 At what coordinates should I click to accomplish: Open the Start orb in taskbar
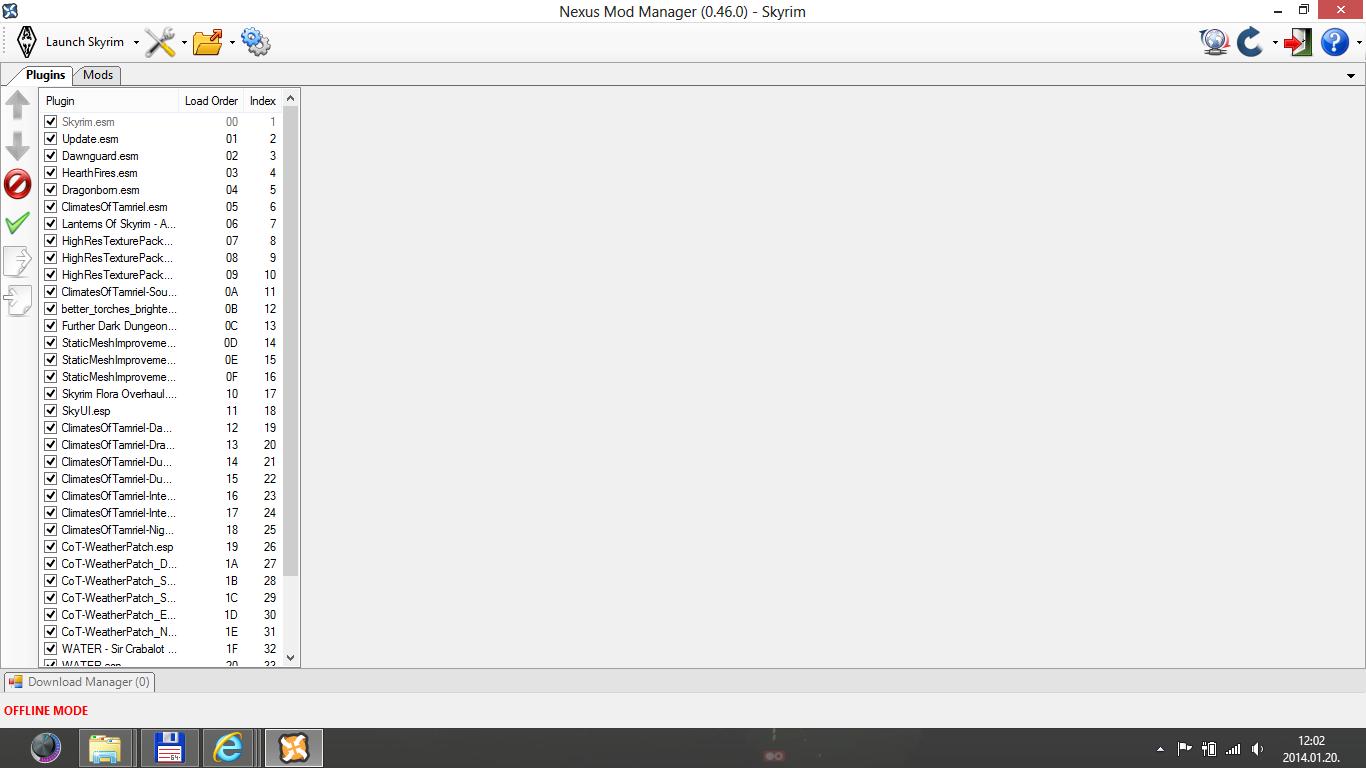point(45,748)
